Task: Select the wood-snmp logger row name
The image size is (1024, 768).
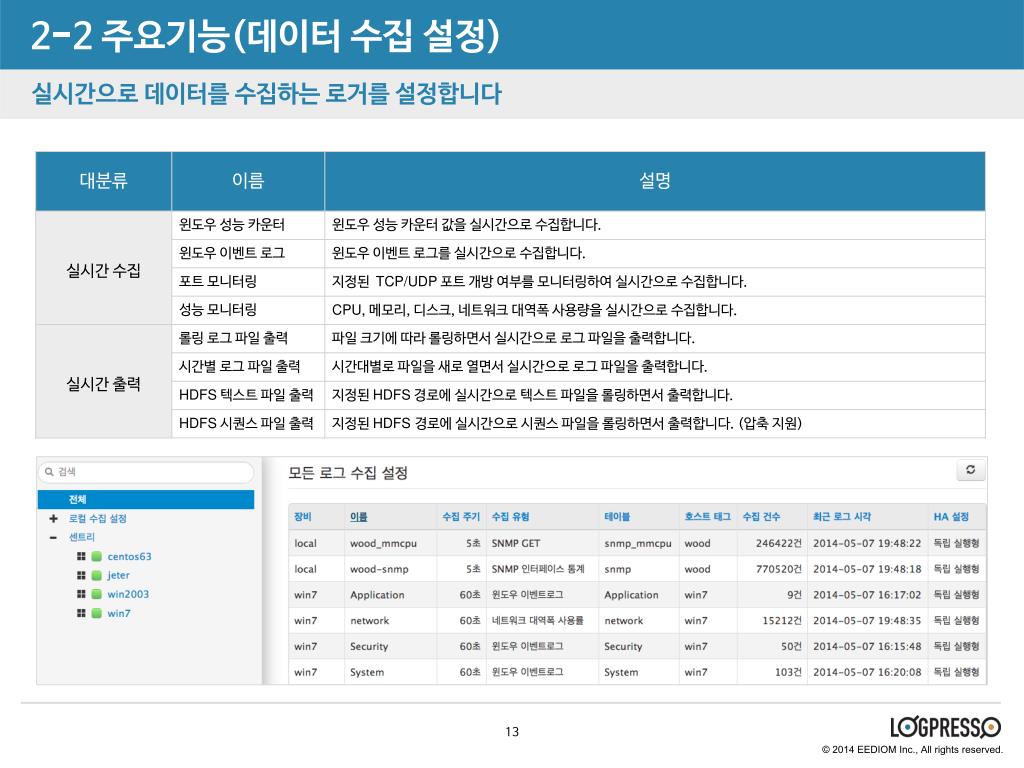Action: point(379,569)
